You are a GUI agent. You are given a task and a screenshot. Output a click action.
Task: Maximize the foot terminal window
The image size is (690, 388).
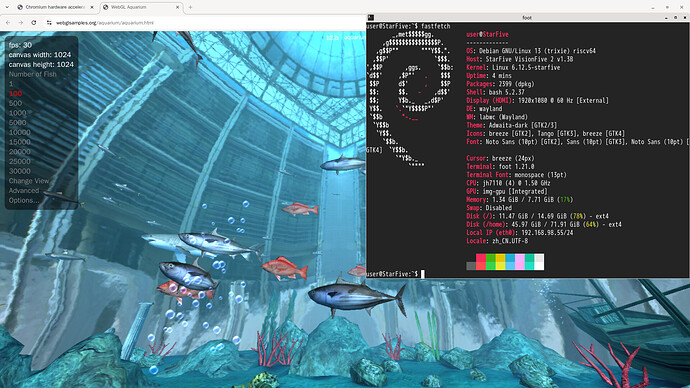(675, 18)
